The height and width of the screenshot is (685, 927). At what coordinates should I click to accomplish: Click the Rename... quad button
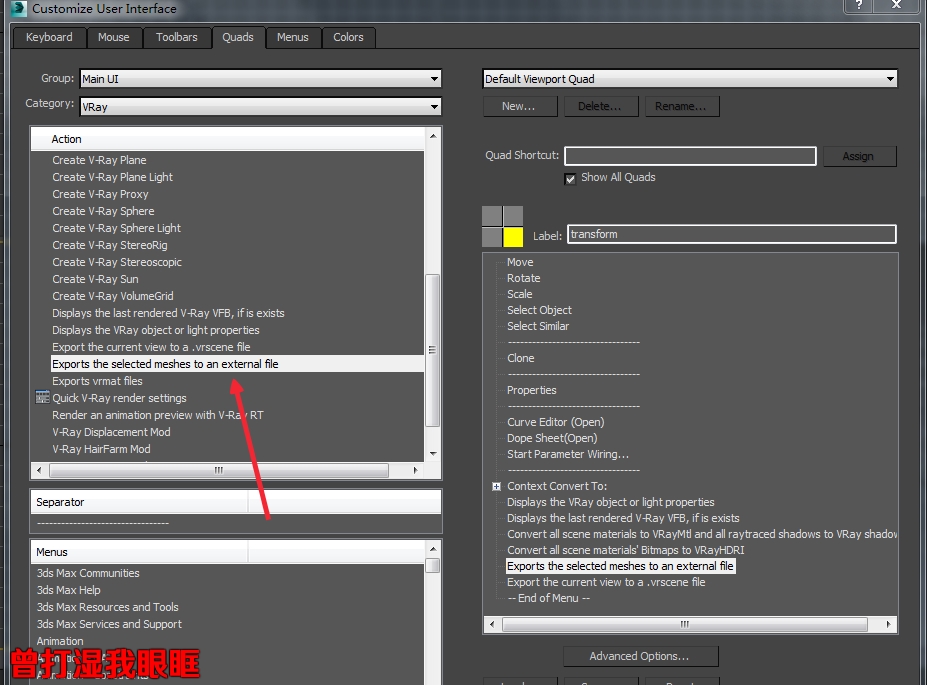pos(680,106)
